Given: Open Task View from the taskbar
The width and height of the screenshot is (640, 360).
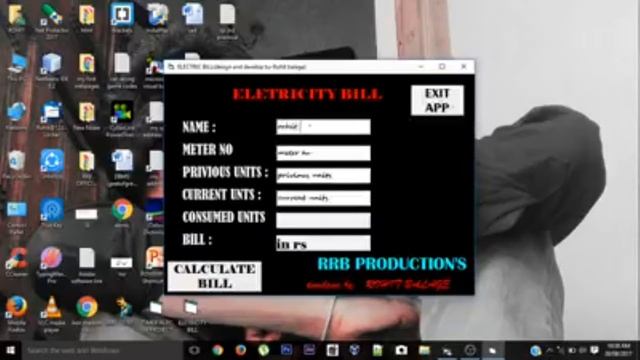Looking at the screenshot, I should pyautogui.click(x=194, y=350).
